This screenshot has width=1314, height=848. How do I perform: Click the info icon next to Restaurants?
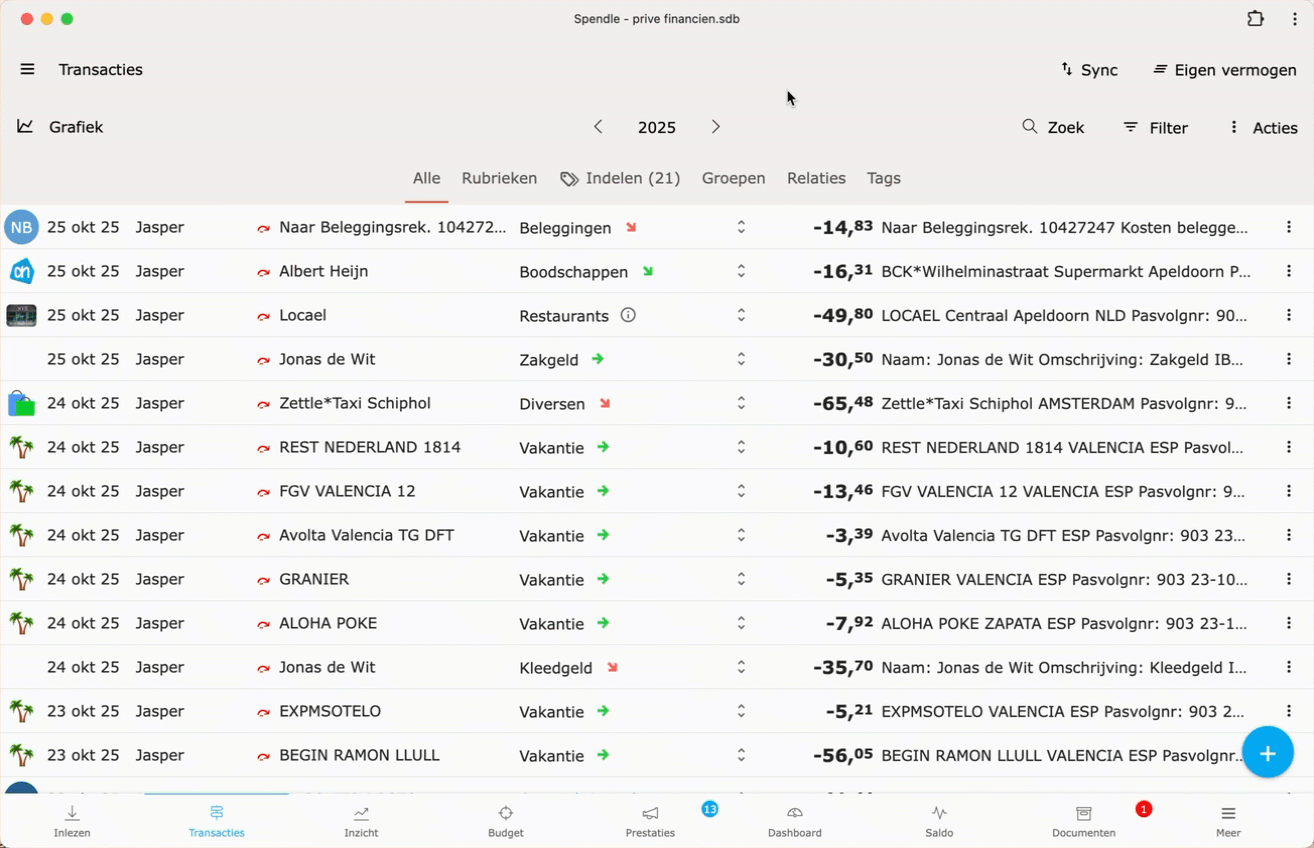pos(628,315)
